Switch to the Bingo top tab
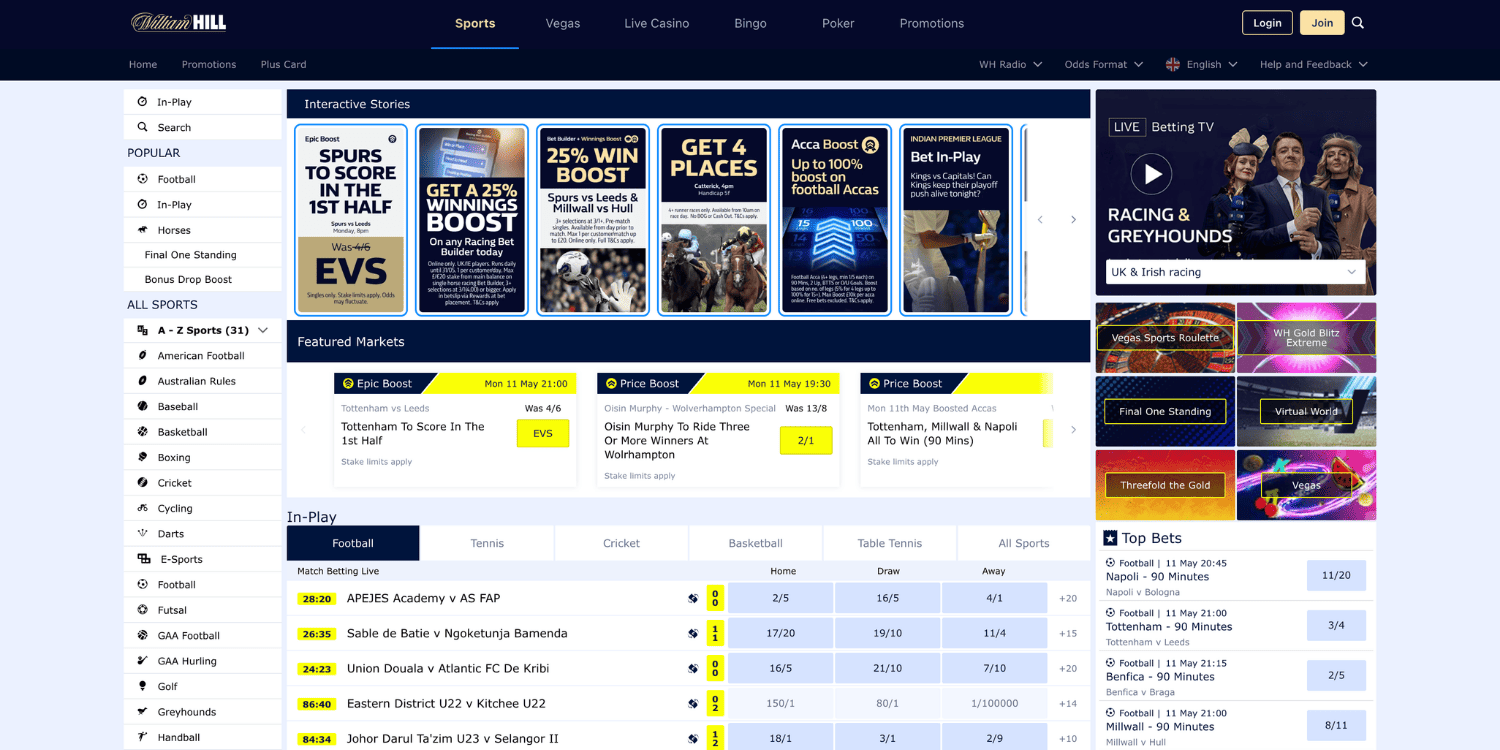The height and width of the screenshot is (750, 1500). click(750, 23)
